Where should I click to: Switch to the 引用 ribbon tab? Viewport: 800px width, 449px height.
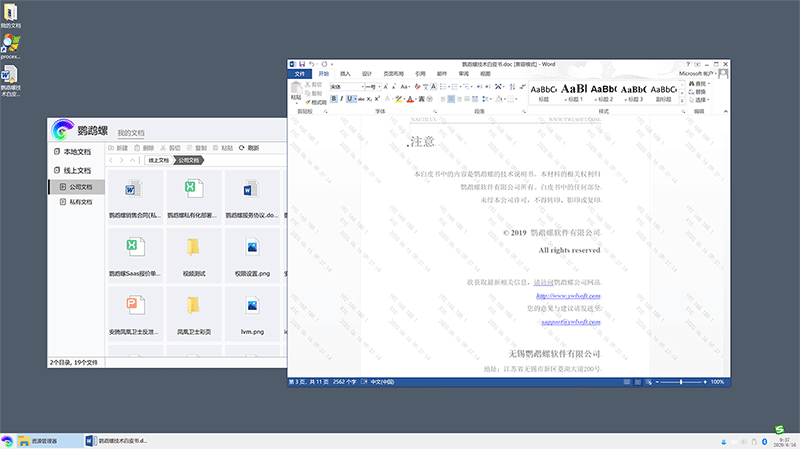tap(420, 74)
